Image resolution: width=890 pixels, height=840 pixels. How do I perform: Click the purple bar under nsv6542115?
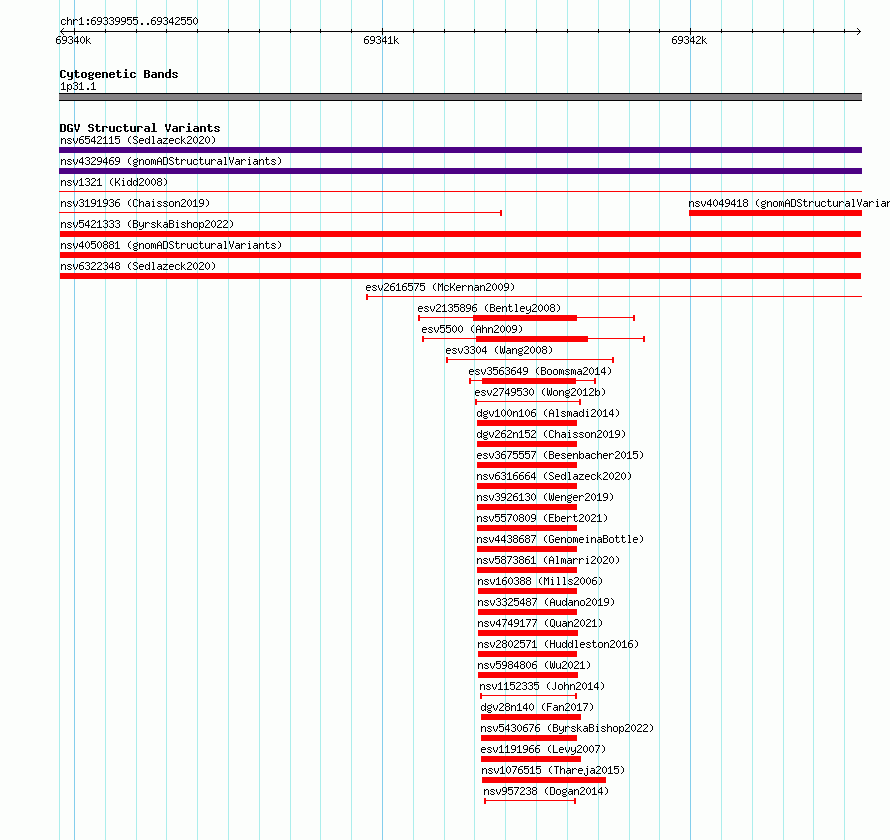point(460,150)
